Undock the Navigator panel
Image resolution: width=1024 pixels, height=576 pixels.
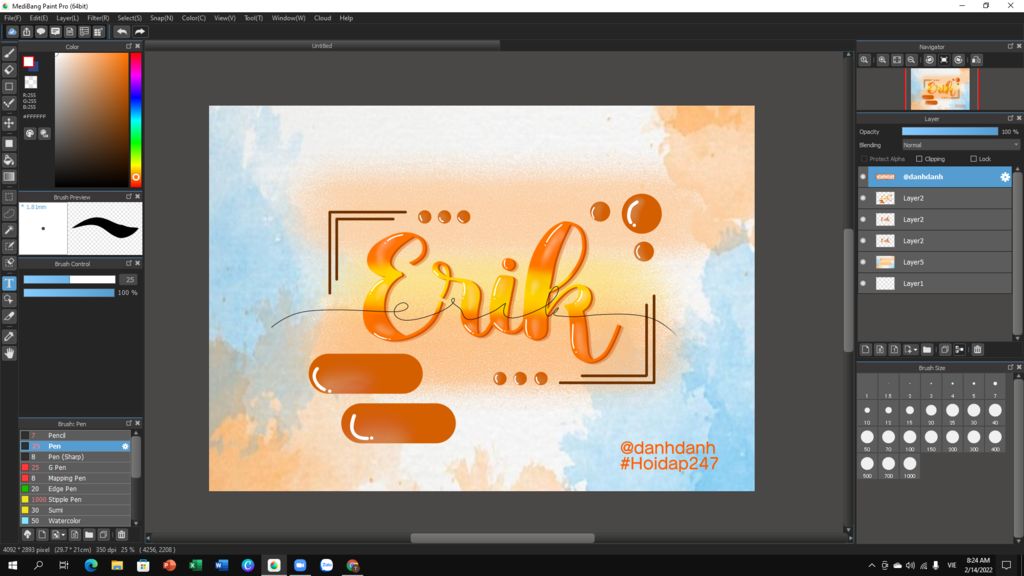pos(1010,46)
